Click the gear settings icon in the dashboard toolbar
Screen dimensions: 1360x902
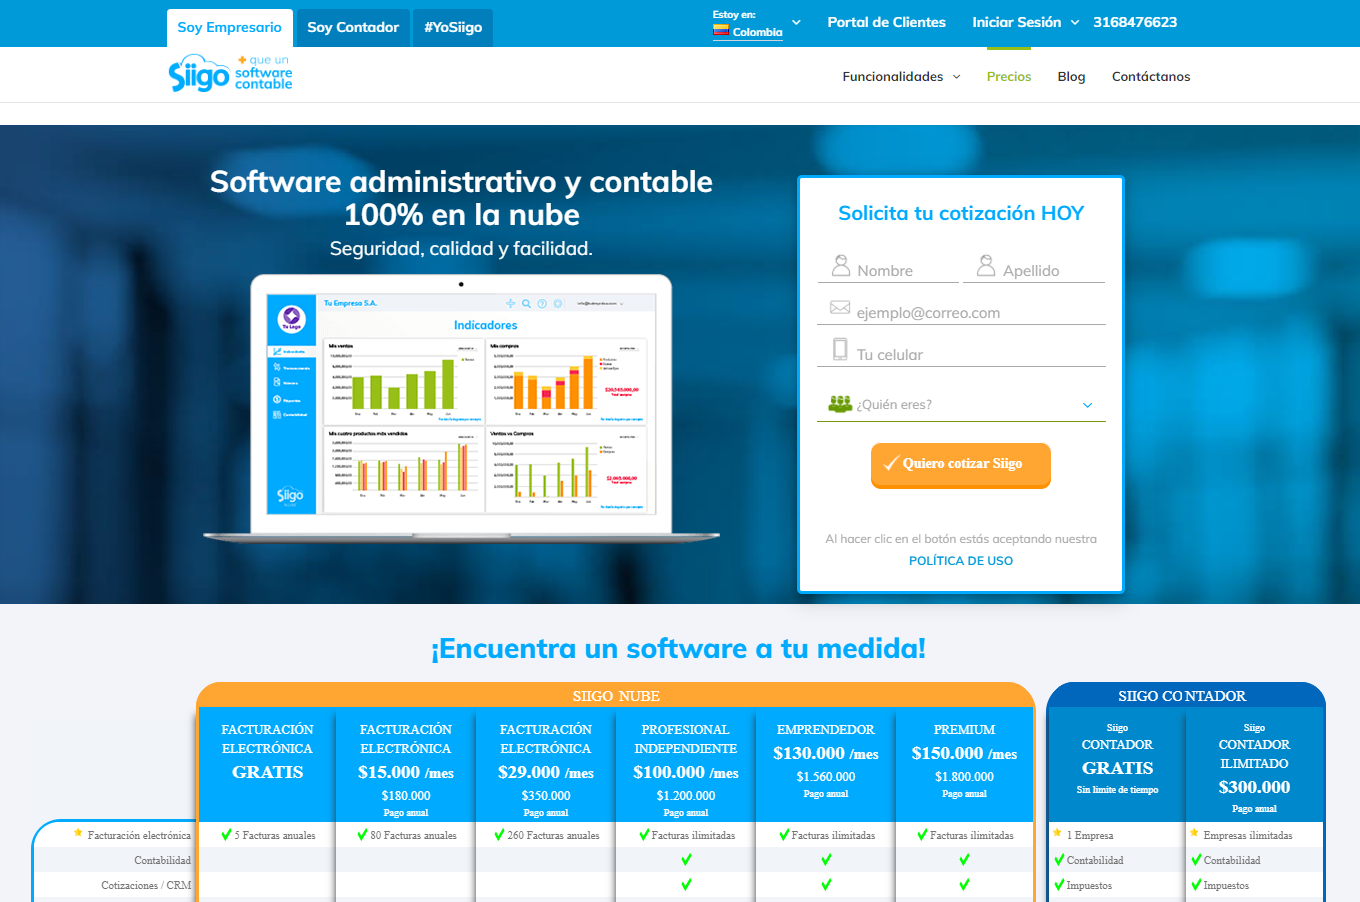coord(558,303)
